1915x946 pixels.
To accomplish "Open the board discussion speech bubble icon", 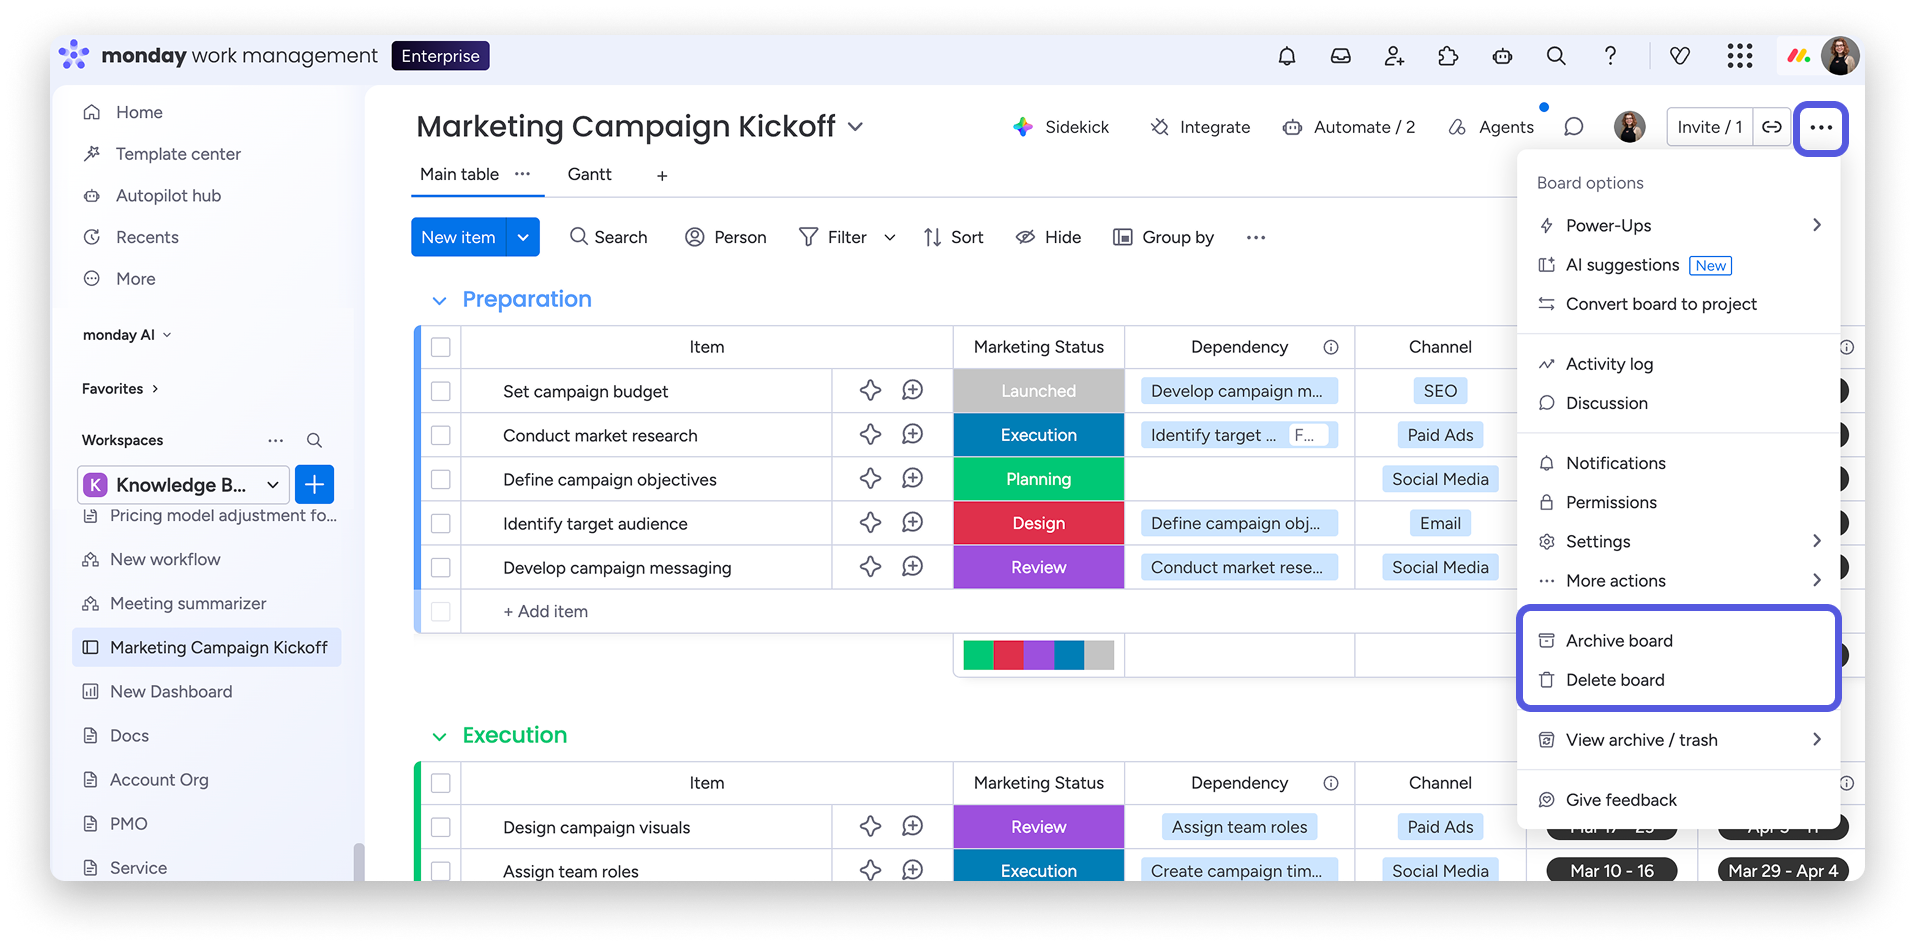I will coord(1573,127).
